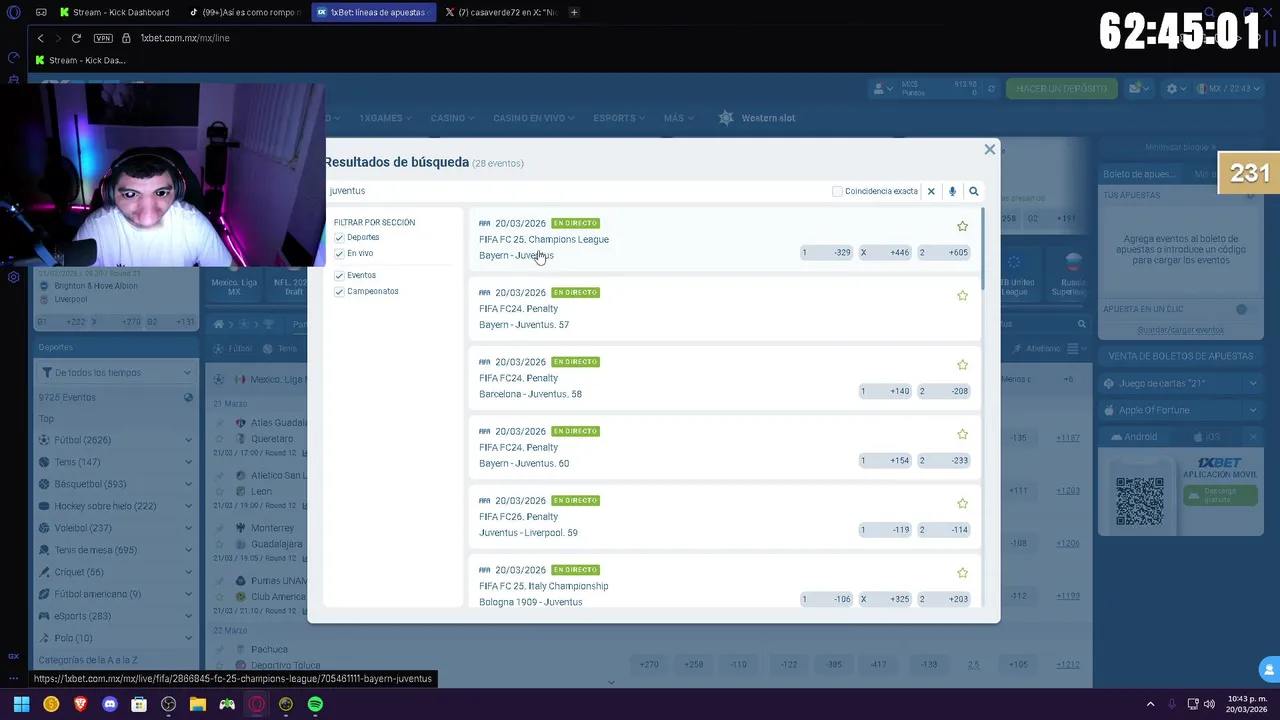Open CASINO menu
1280x720 pixels.
(452, 118)
